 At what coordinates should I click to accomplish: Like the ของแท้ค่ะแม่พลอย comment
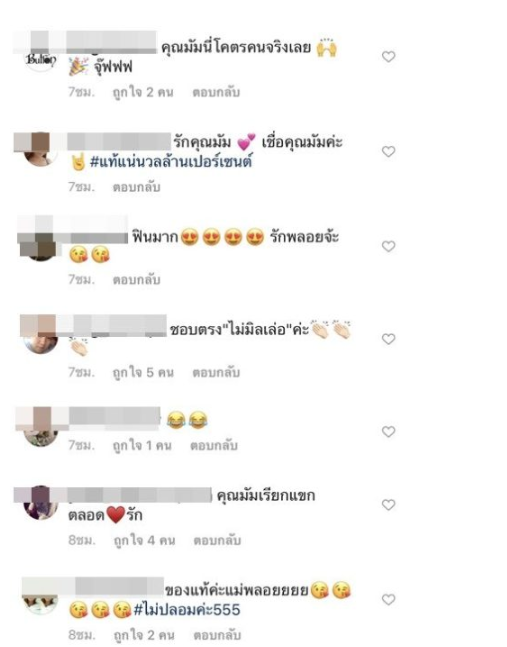(388, 600)
